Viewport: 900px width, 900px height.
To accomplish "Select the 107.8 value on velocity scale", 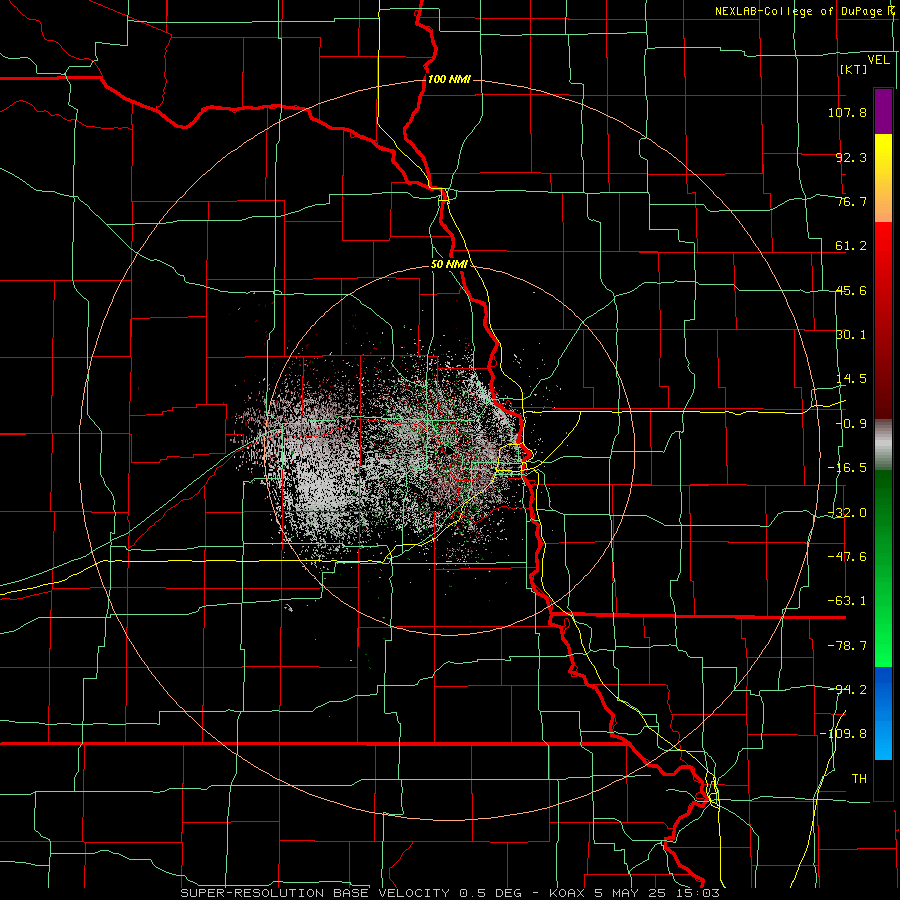I will [847, 112].
